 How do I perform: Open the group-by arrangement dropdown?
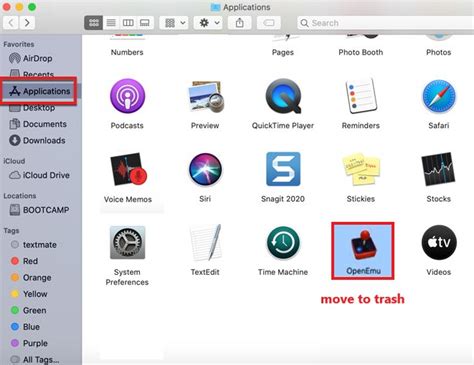point(174,23)
